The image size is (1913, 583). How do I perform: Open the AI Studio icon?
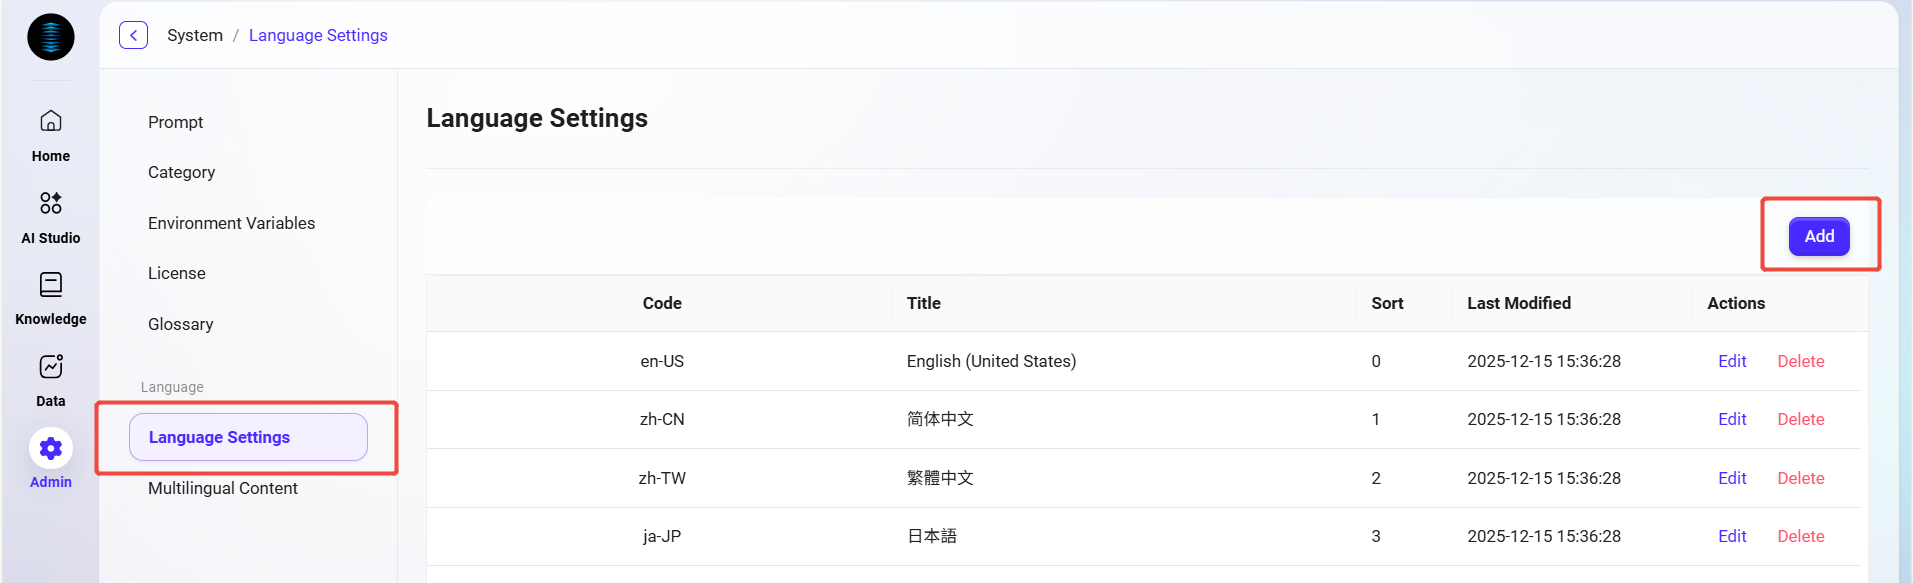51,204
